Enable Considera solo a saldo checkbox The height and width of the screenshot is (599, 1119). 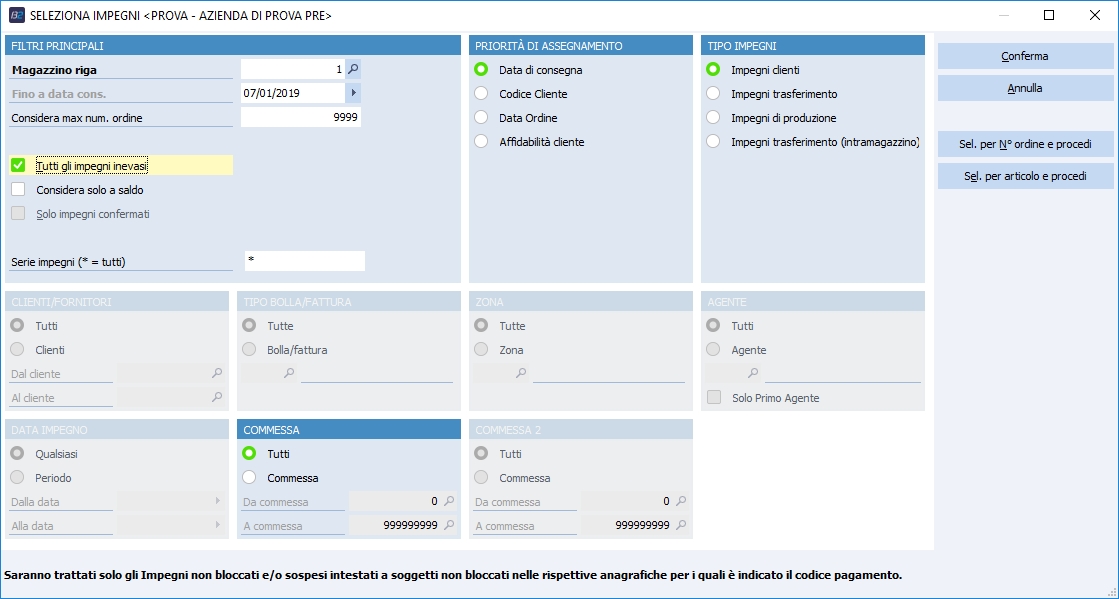(x=18, y=189)
